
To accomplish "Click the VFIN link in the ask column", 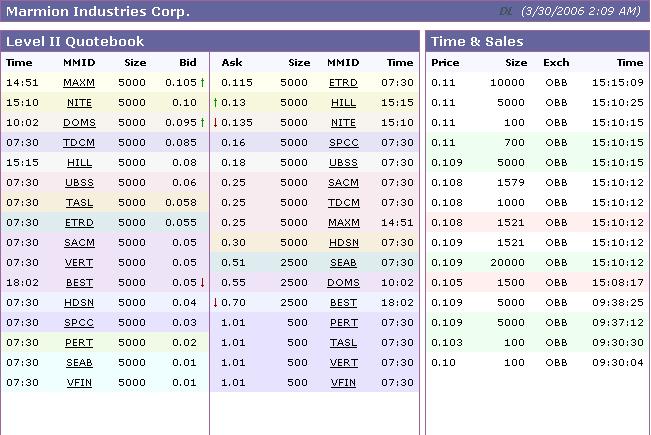I will [x=343, y=382].
